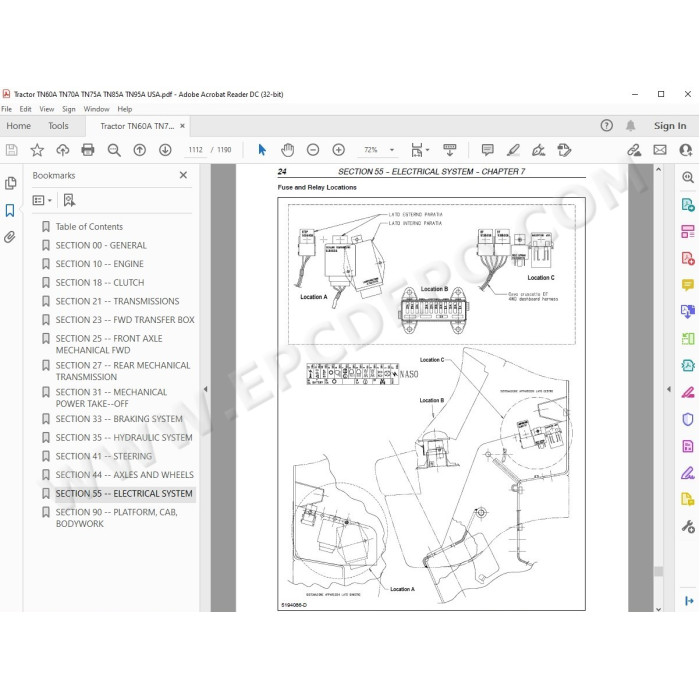
Task: Open the Sign menu
Action: [x=68, y=109]
